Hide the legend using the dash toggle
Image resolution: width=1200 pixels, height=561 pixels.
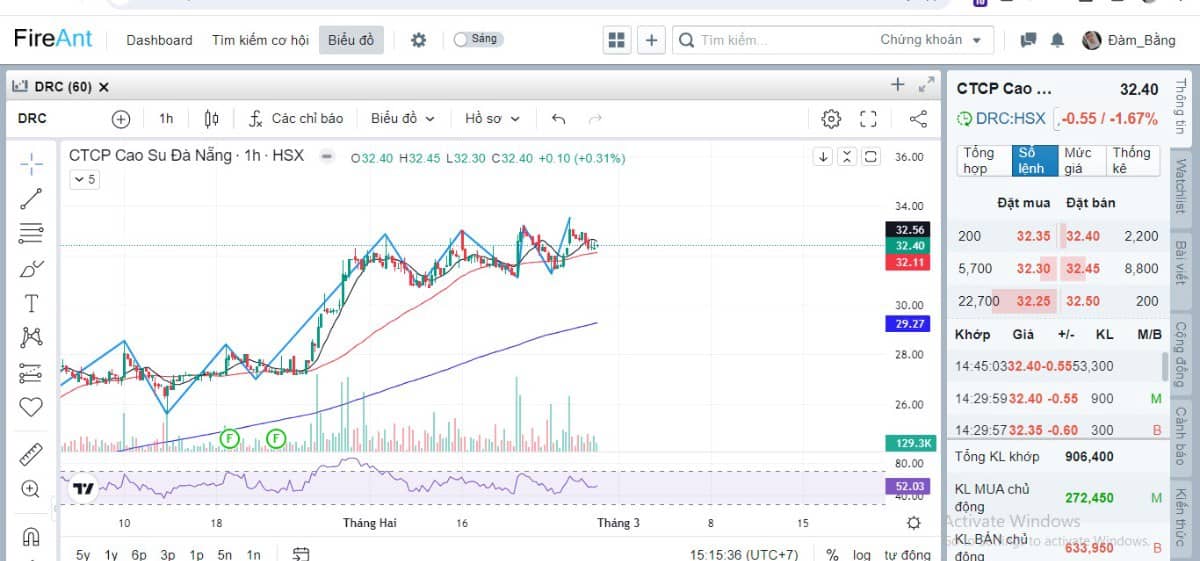coord(325,156)
